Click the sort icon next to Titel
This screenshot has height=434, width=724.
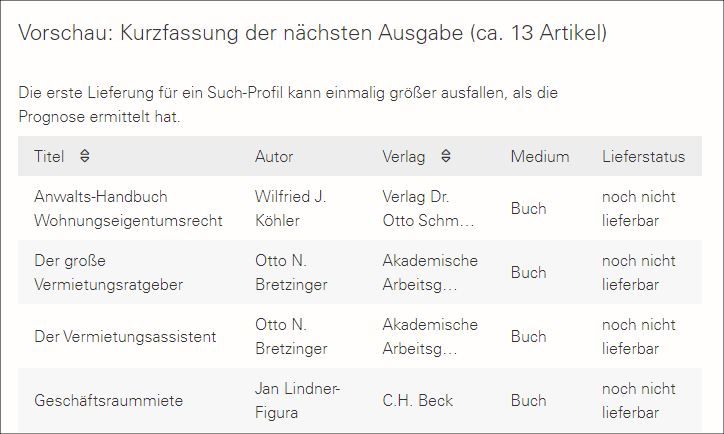pos(84,156)
